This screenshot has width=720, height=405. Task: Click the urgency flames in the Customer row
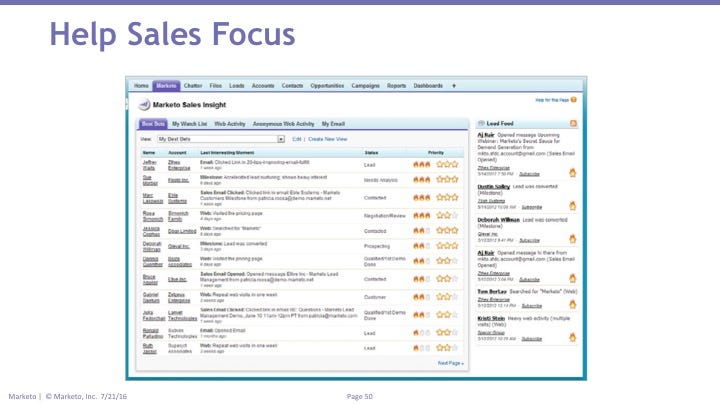[422, 297]
